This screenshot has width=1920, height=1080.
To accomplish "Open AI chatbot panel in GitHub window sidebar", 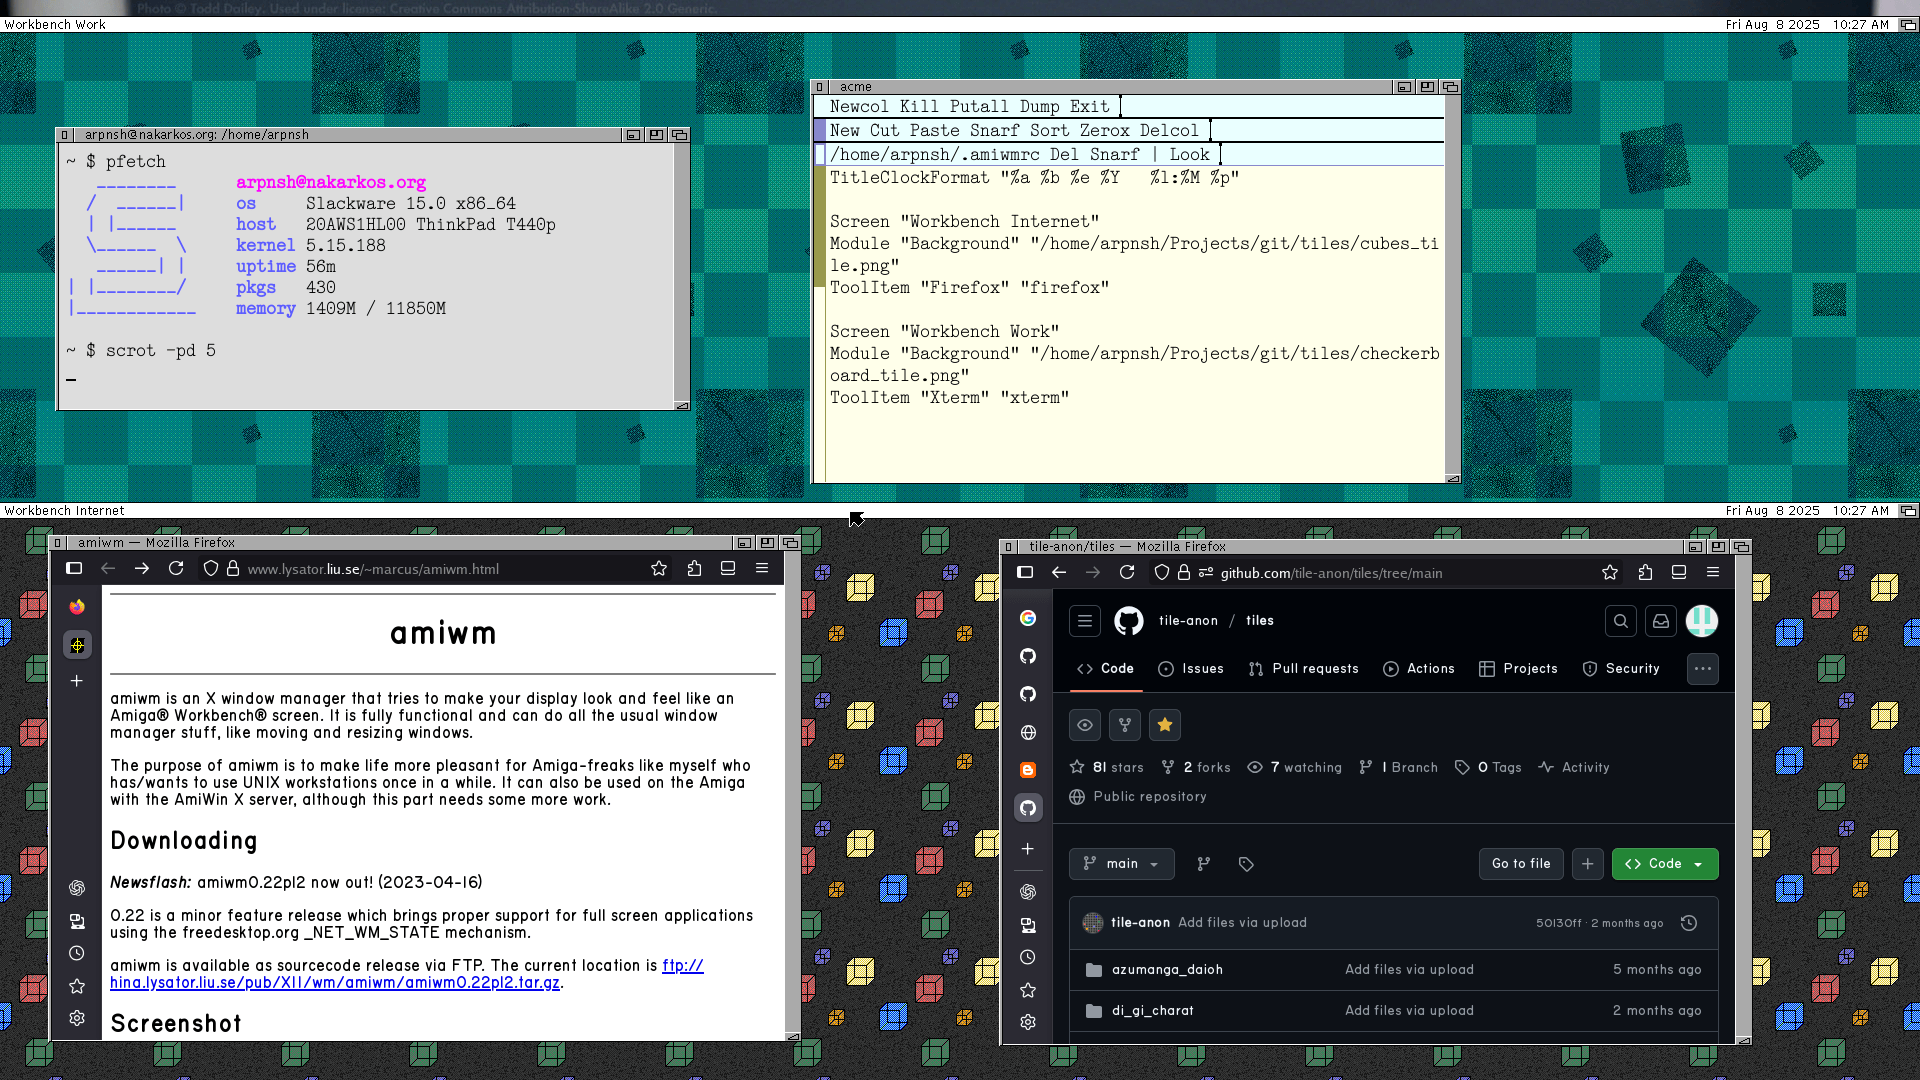I will click(1027, 892).
